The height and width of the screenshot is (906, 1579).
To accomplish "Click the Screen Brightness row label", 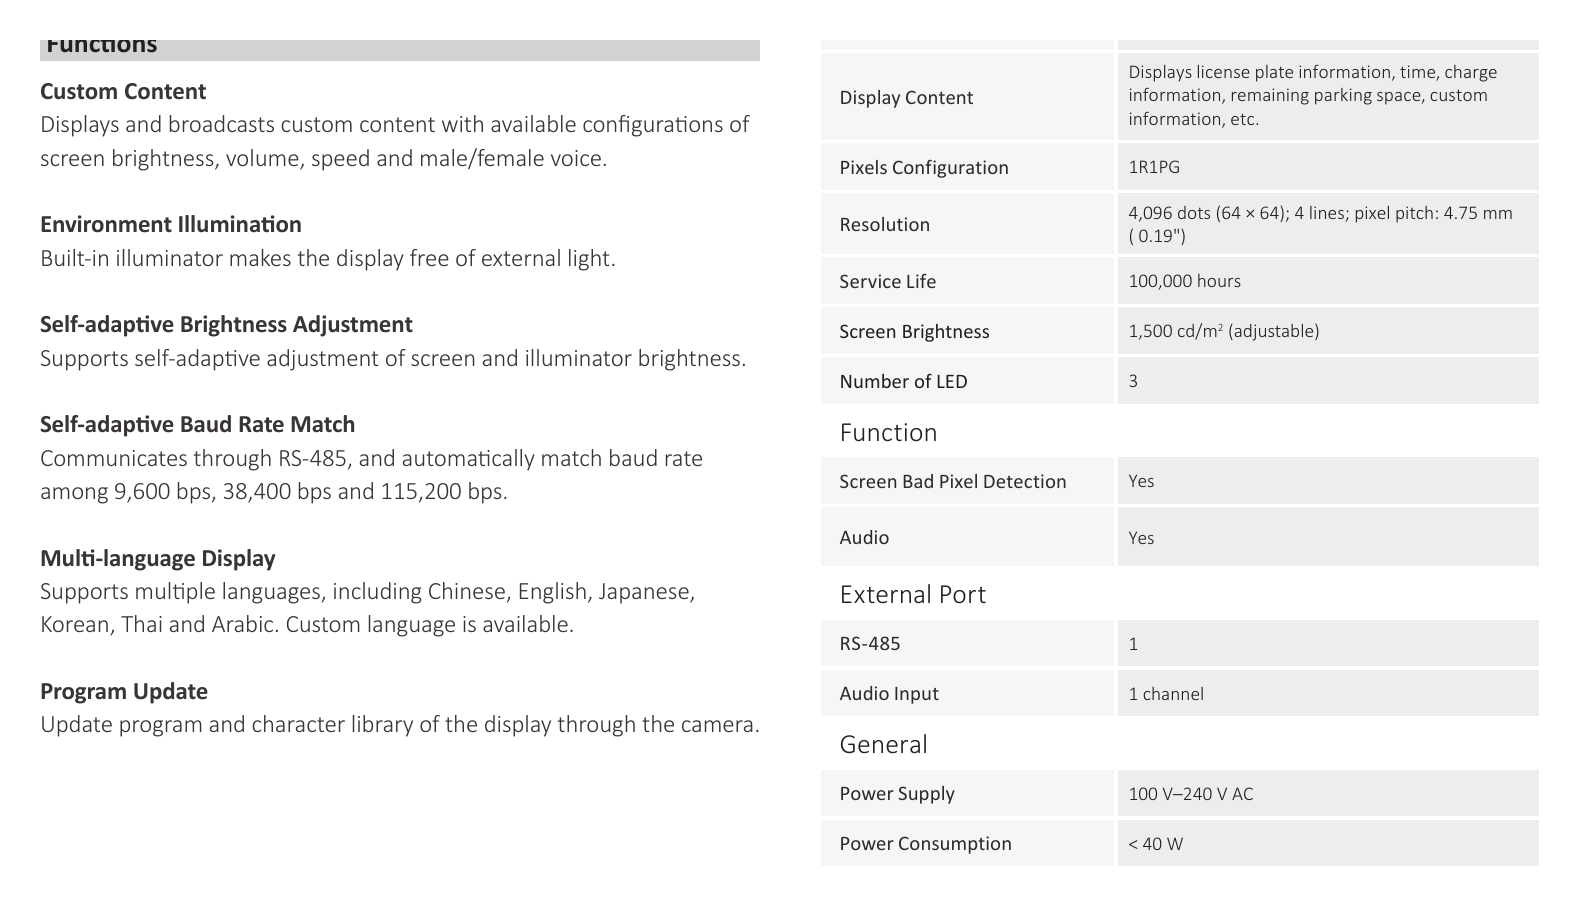I will pos(914,332).
